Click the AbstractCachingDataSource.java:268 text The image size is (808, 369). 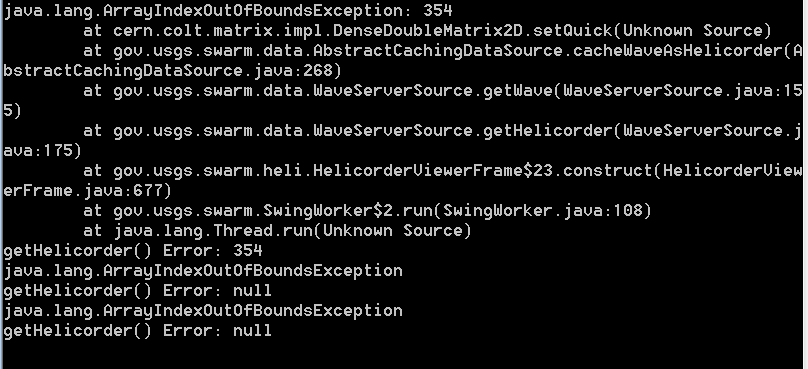coord(173,71)
